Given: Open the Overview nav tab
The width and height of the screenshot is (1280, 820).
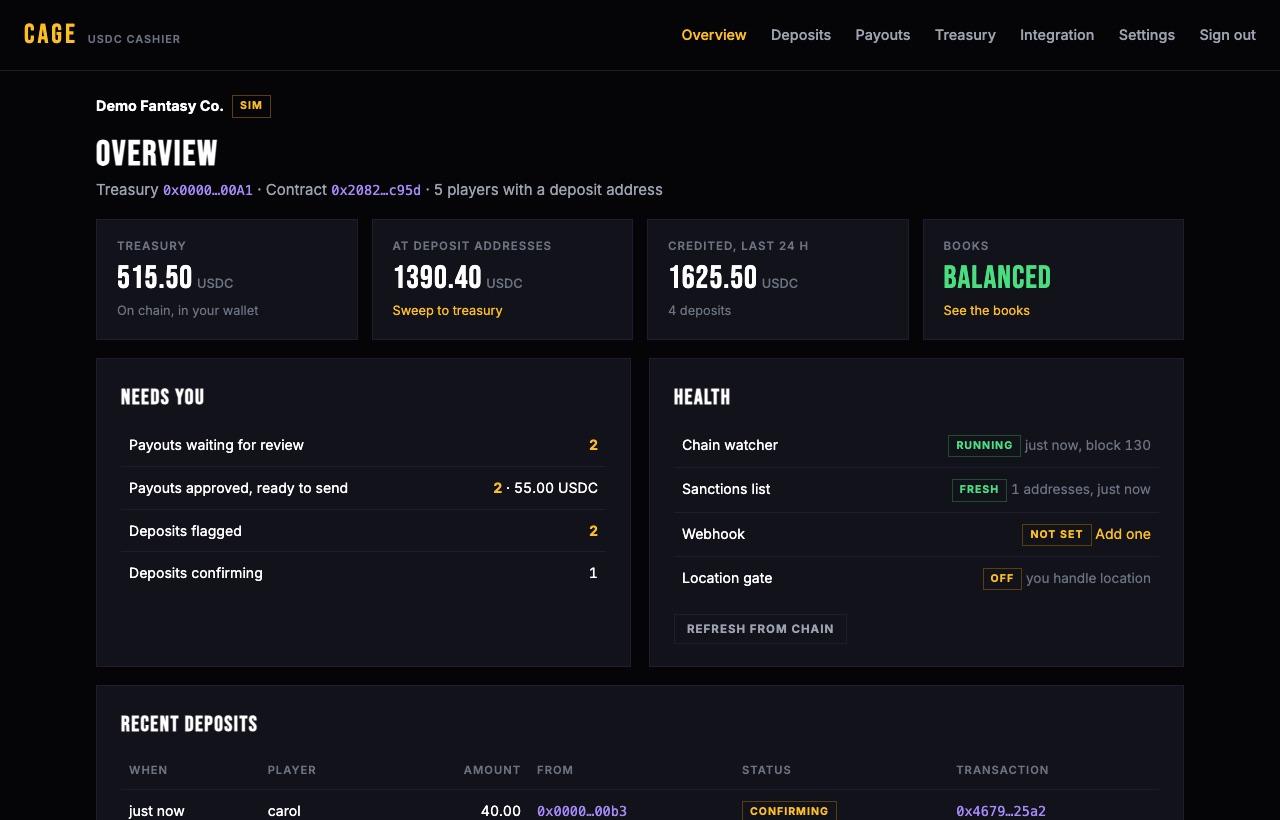Looking at the screenshot, I should click(714, 35).
